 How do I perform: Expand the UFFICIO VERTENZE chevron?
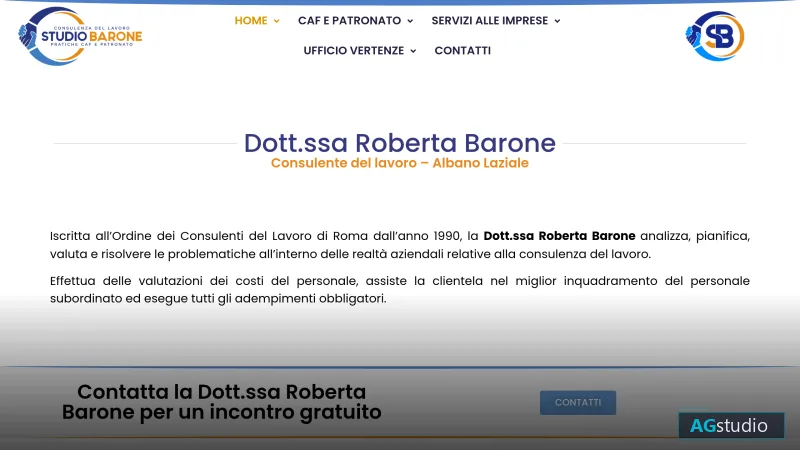(x=413, y=51)
